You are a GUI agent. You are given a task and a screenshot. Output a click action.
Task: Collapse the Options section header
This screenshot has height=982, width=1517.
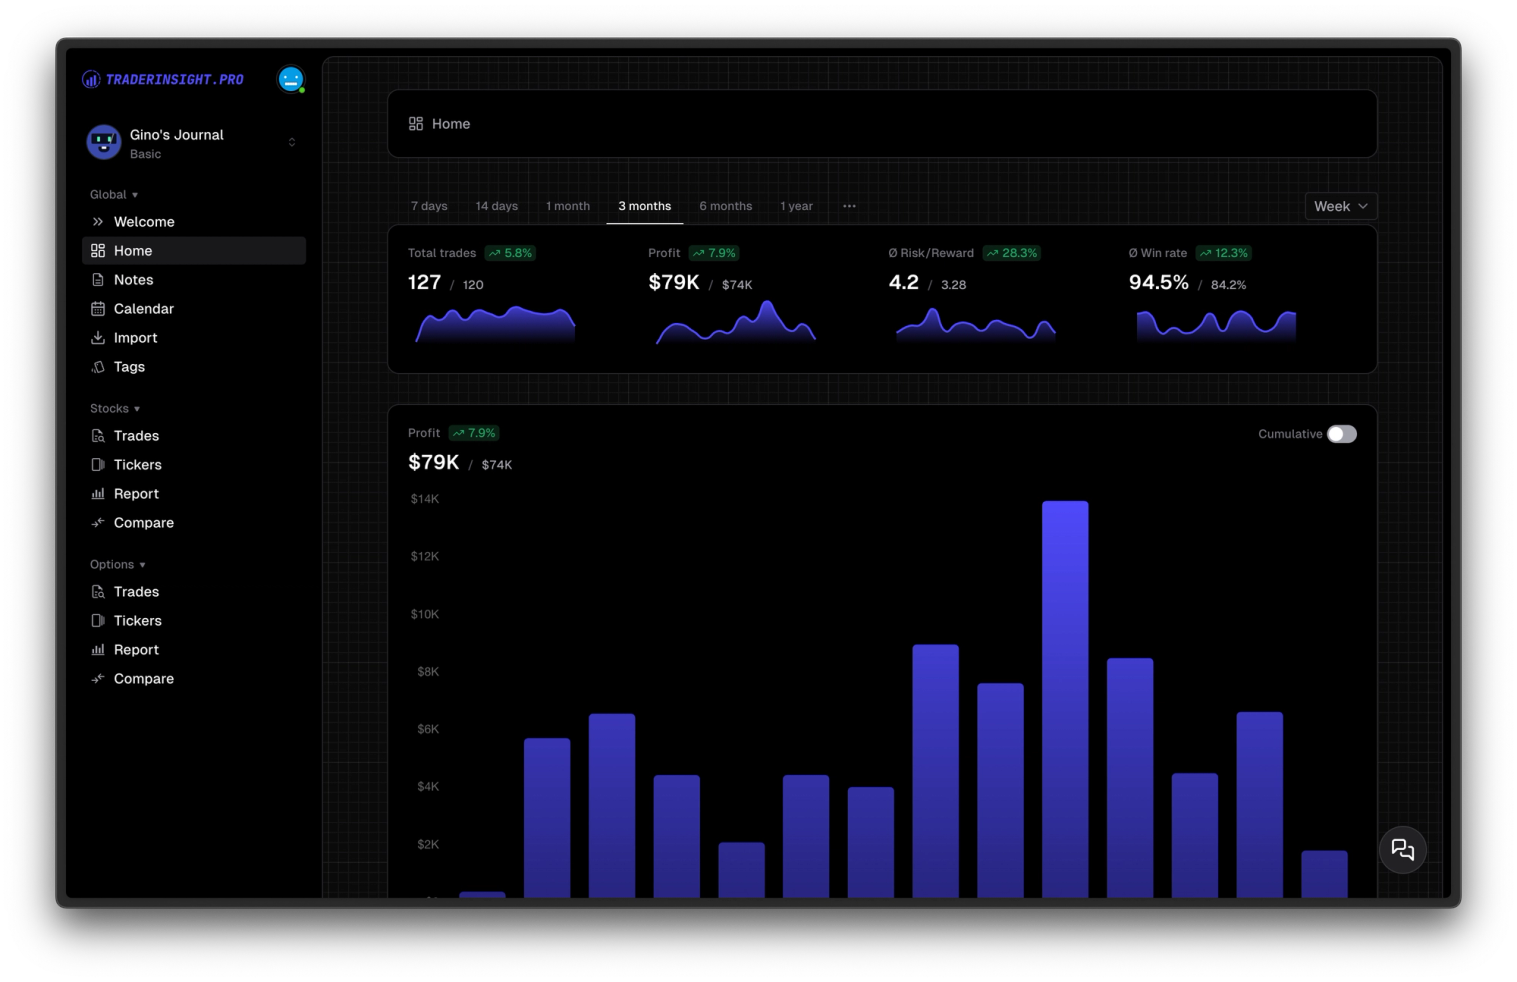(118, 565)
